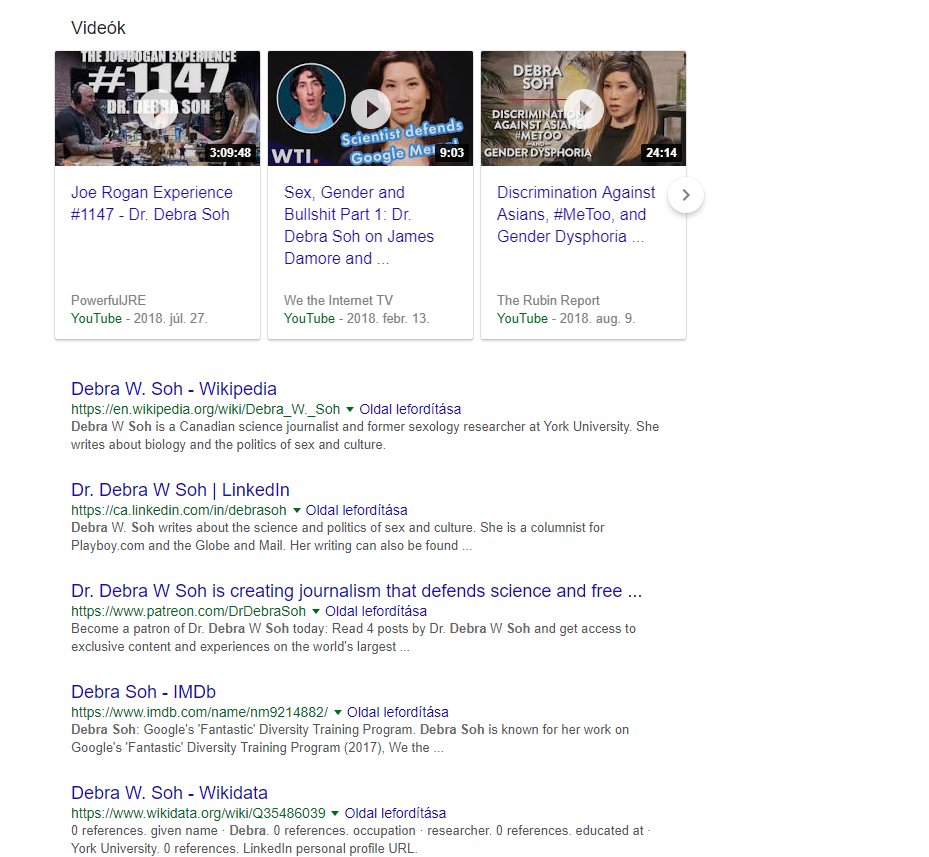
Task: Click YouTube source dated 2018. júl. 27.
Action: pos(97,319)
